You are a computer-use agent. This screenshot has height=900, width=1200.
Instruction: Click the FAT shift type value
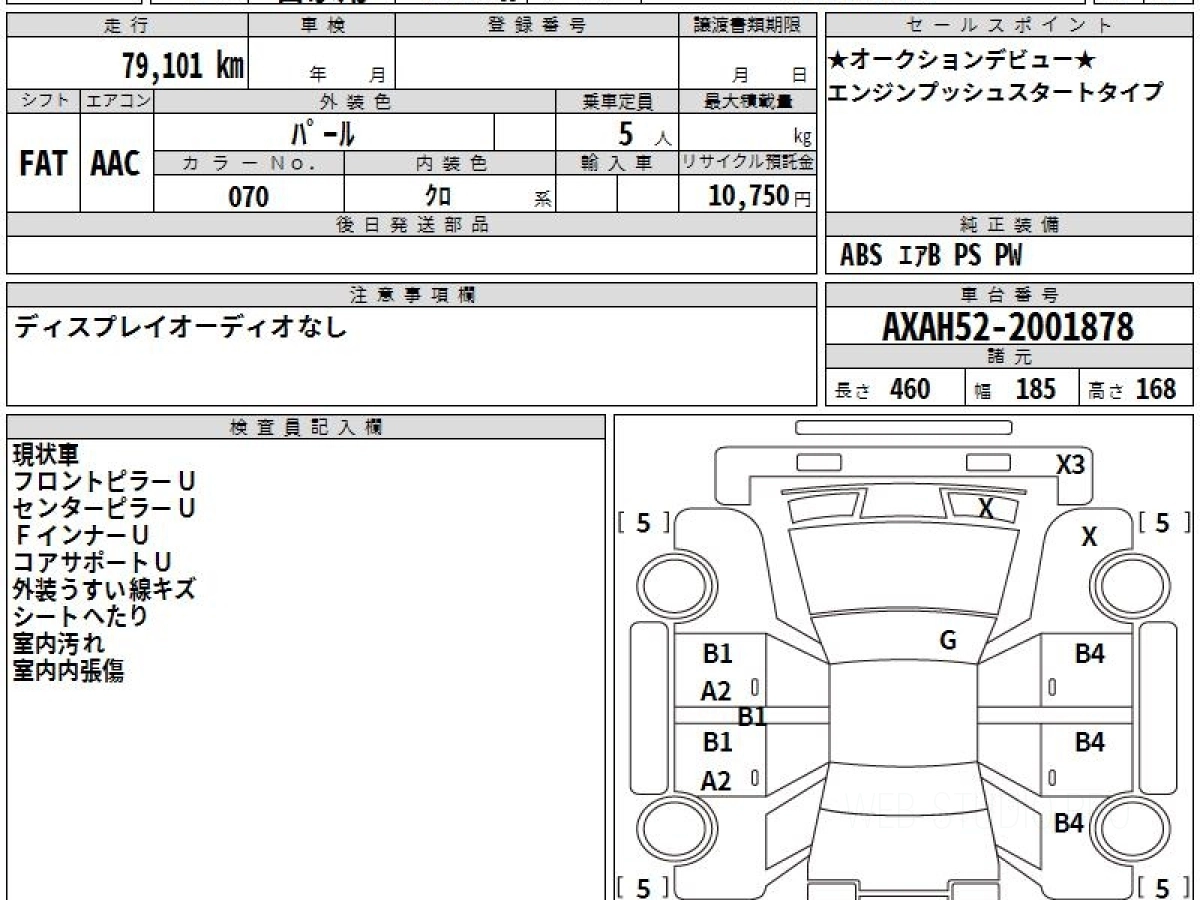[x=43, y=165]
